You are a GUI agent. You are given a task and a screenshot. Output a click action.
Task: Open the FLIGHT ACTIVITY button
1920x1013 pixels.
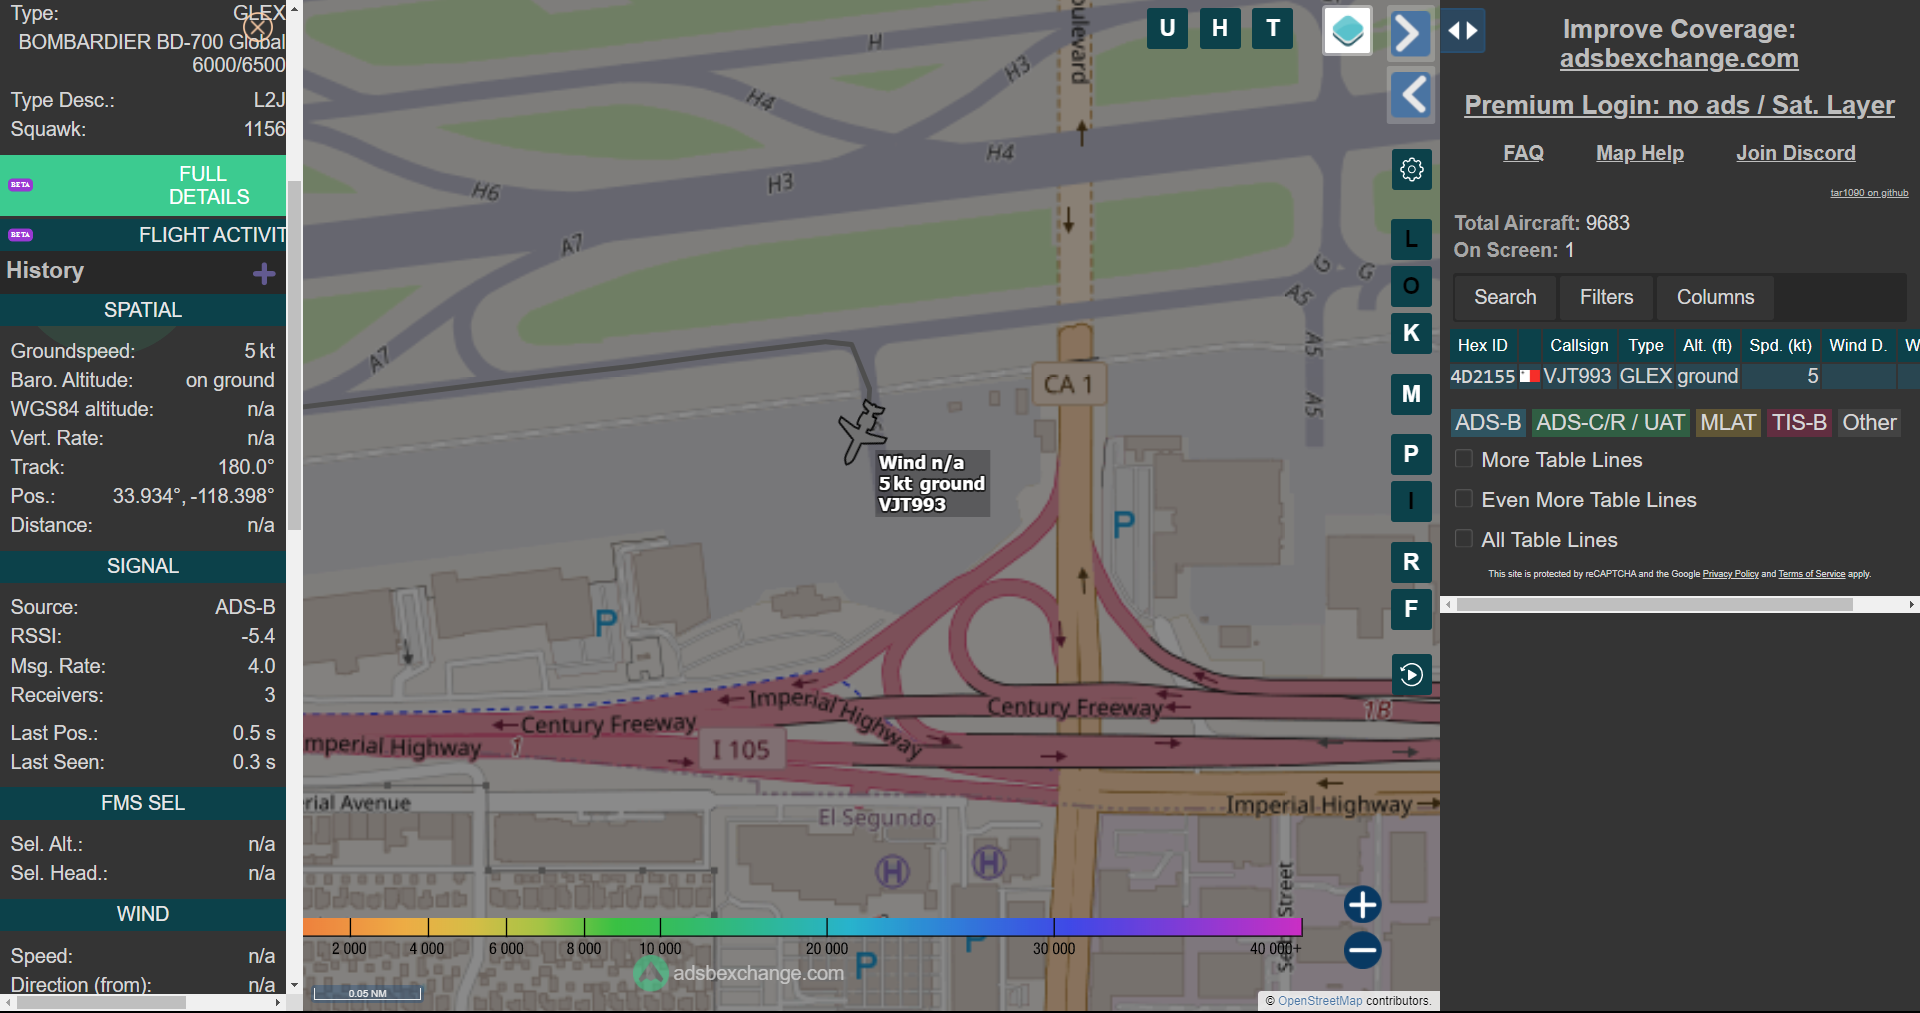point(143,235)
